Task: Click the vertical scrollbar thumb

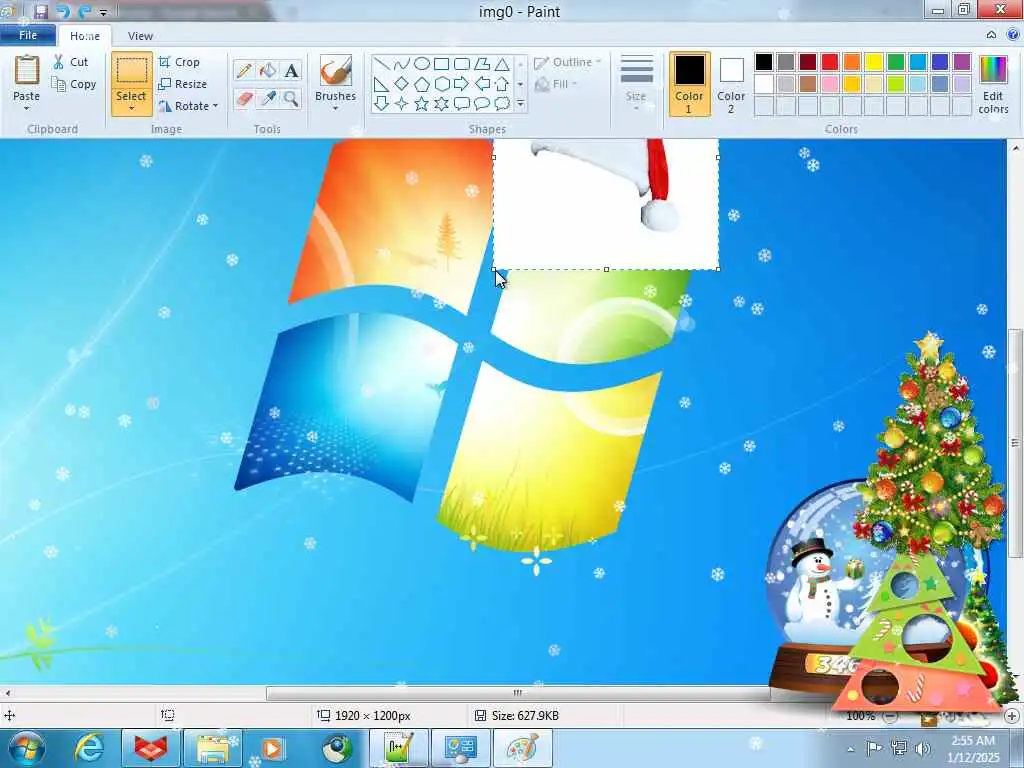Action: [1016, 442]
